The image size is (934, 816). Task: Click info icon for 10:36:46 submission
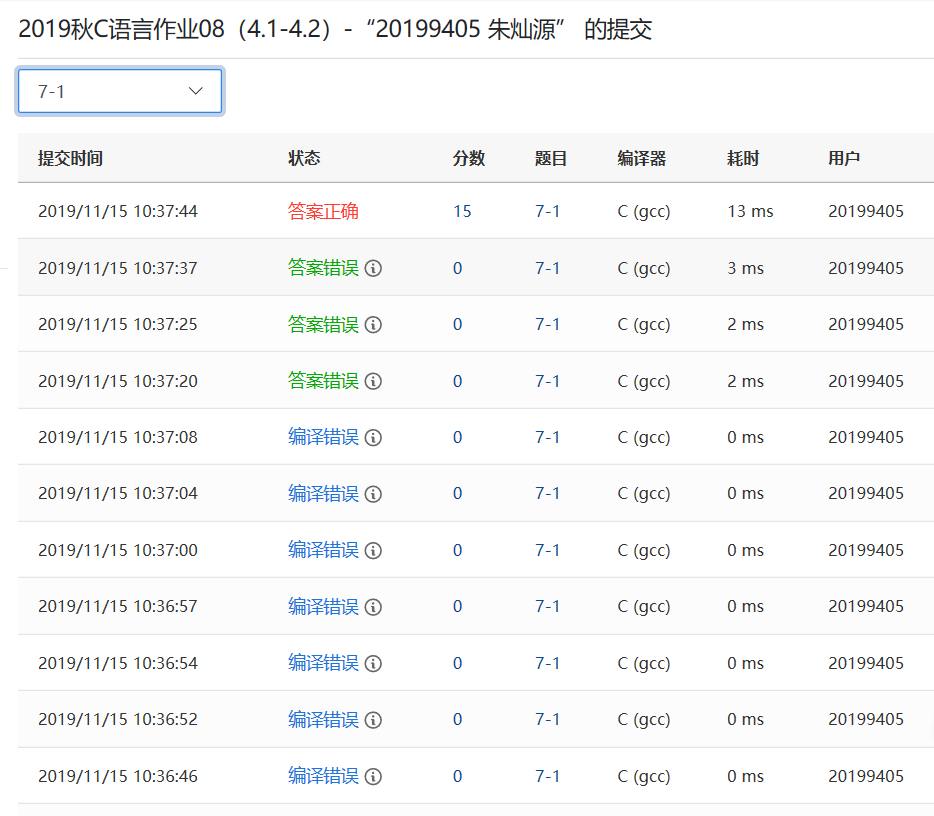(x=374, y=776)
